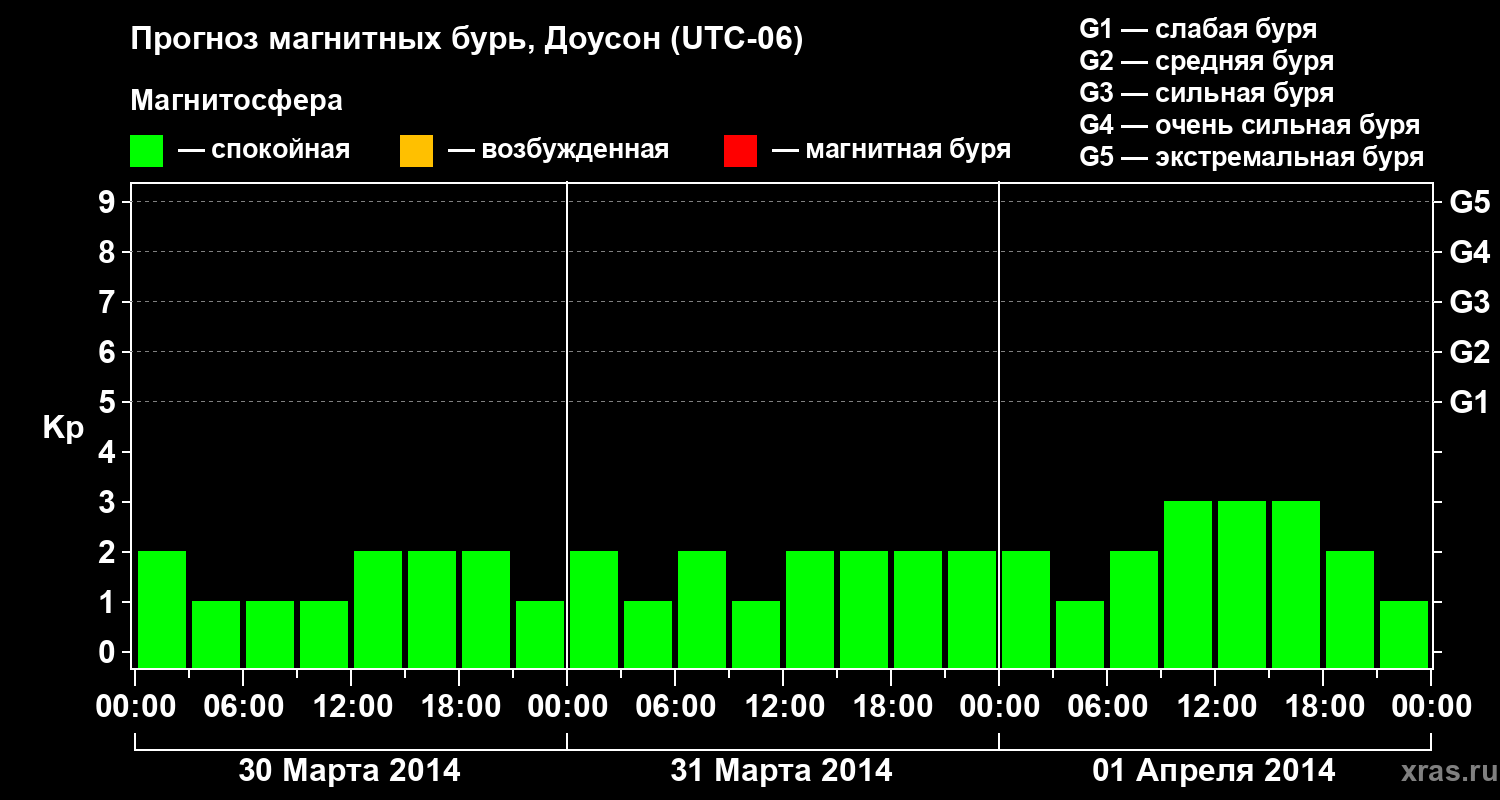Click the final bar of 01 Апреля before midnight
This screenshot has width=1500, height=800.
[1404, 634]
